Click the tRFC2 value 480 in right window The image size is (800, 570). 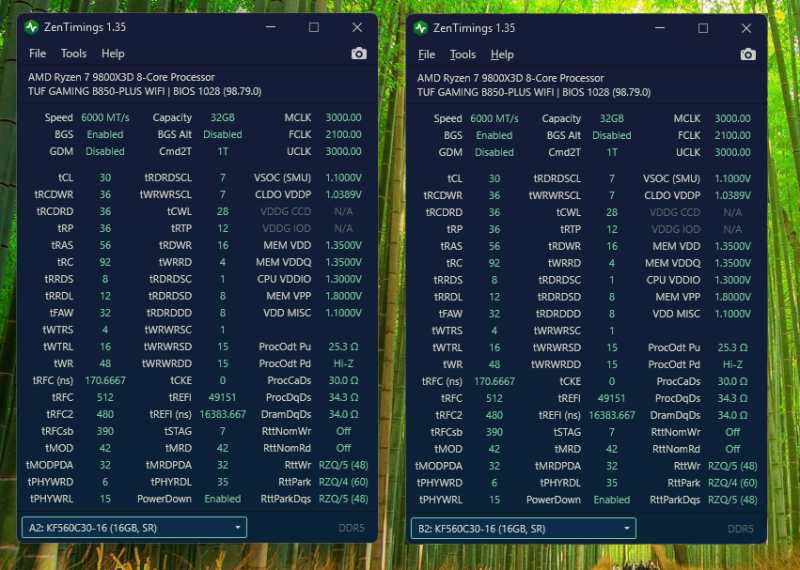tap(494, 415)
